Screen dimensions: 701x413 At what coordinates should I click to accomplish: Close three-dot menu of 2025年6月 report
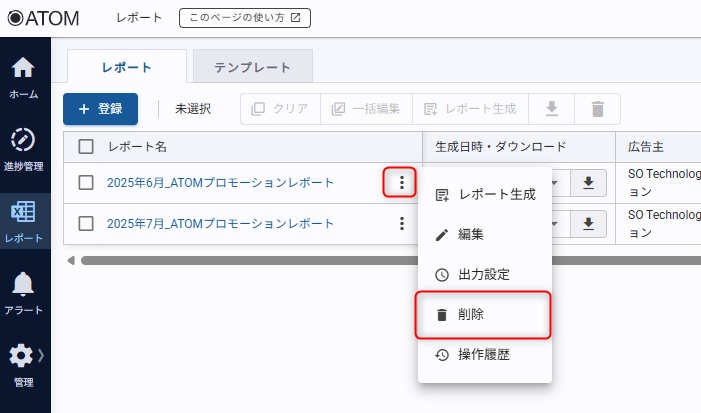pos(401,182)
